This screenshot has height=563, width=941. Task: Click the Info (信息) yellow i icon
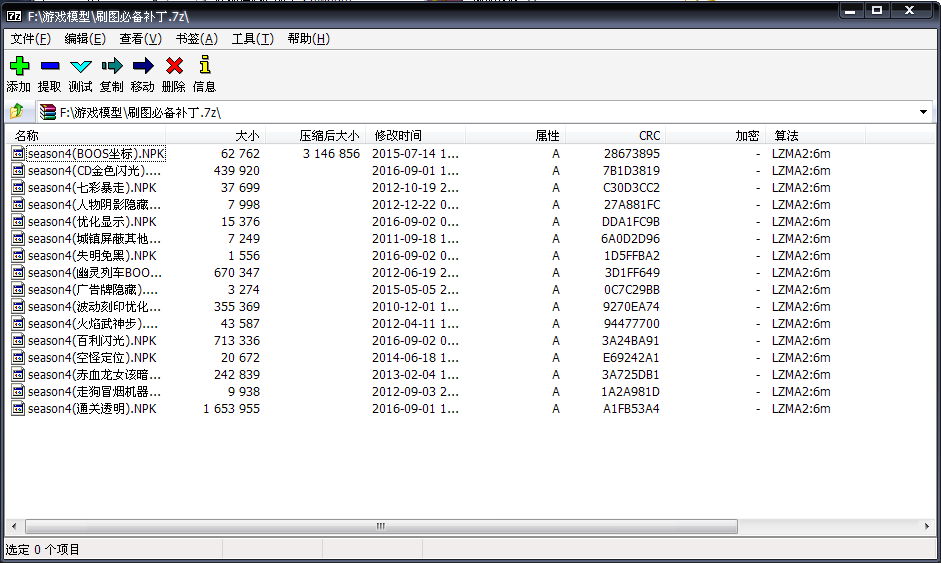tap(205, 65)
